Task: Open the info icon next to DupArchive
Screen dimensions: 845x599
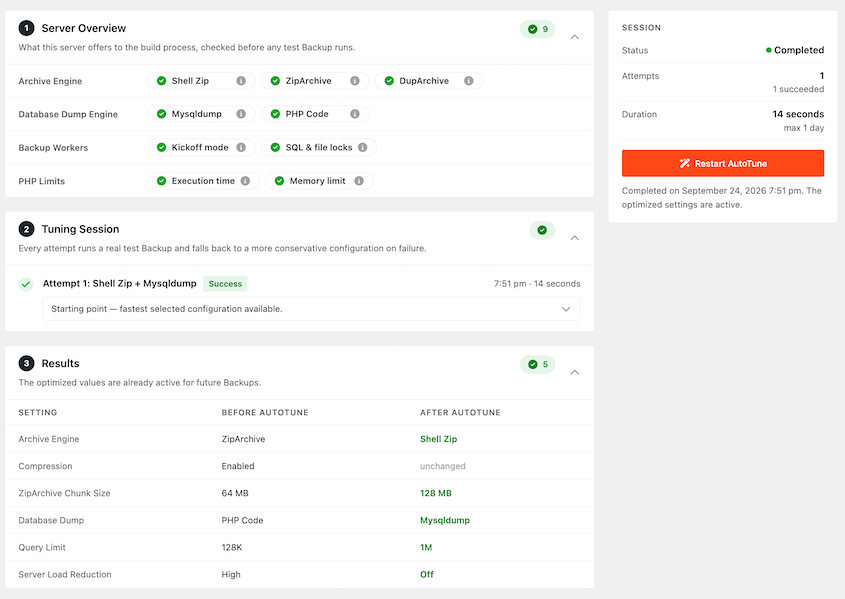Action: pyautogui.click(x=469, y=81)
